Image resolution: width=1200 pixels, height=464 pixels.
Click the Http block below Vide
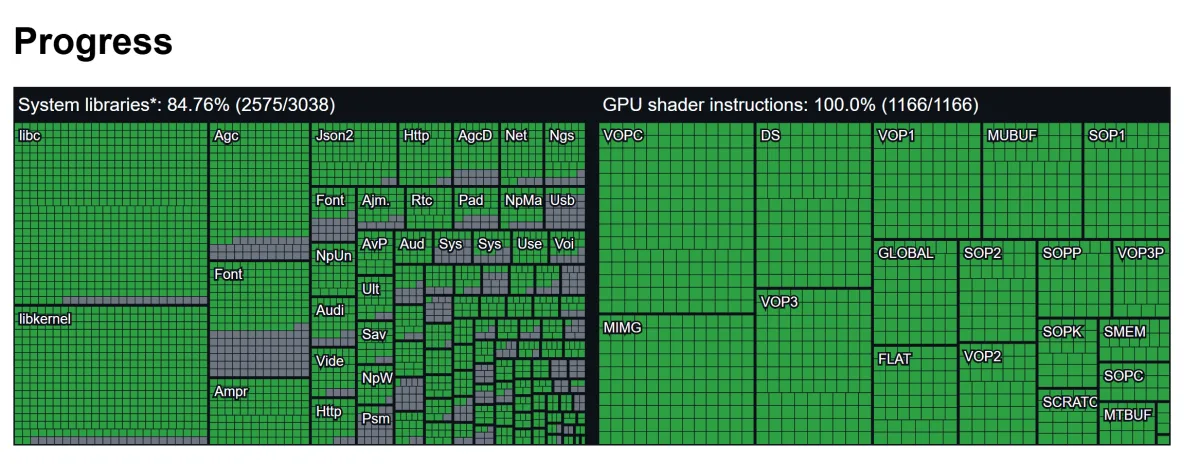tap(334, 422)
